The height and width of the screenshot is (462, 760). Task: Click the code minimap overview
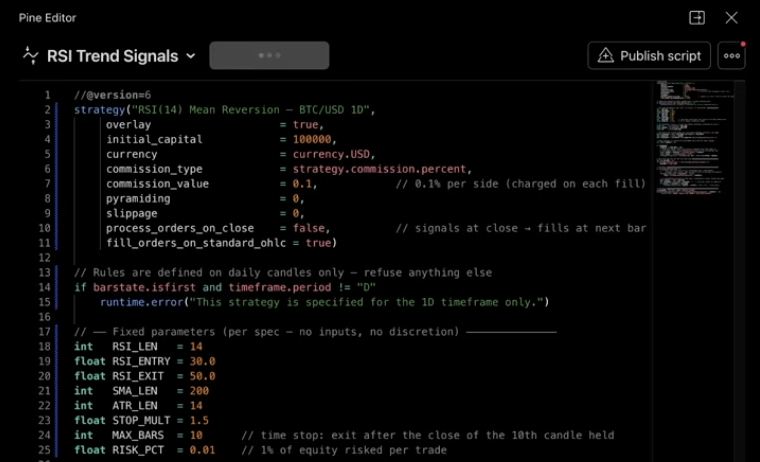pos(694,138)
